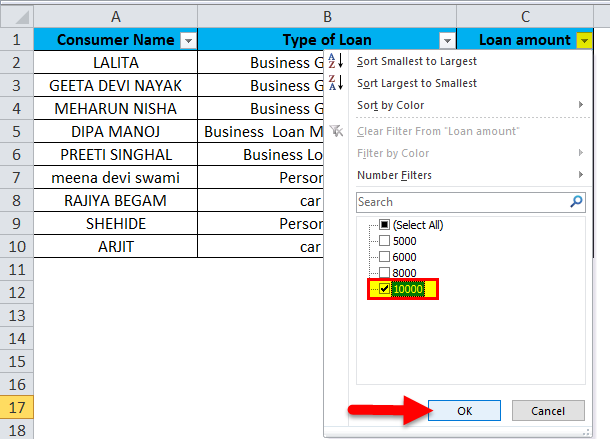Check the 5000 filter checkbox
This screenshot has width=610, height=439.
[x=384, y=241]
